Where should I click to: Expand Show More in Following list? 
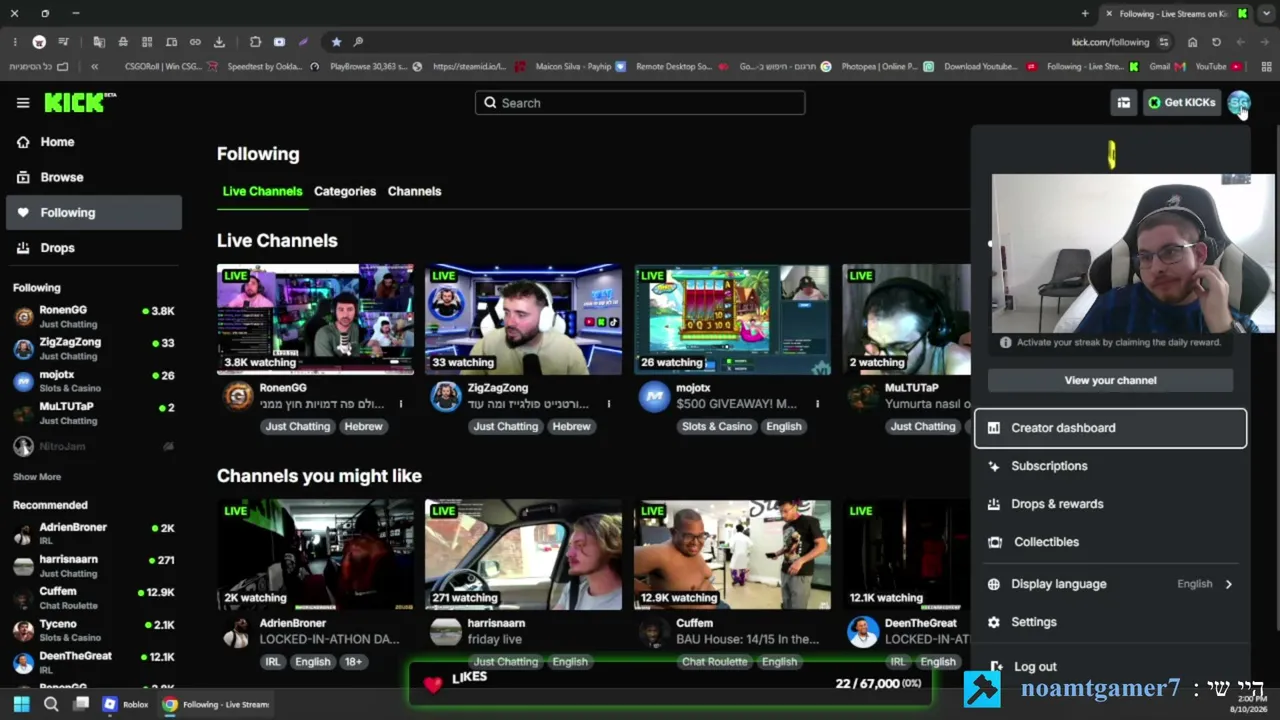[x=37, y=477]
